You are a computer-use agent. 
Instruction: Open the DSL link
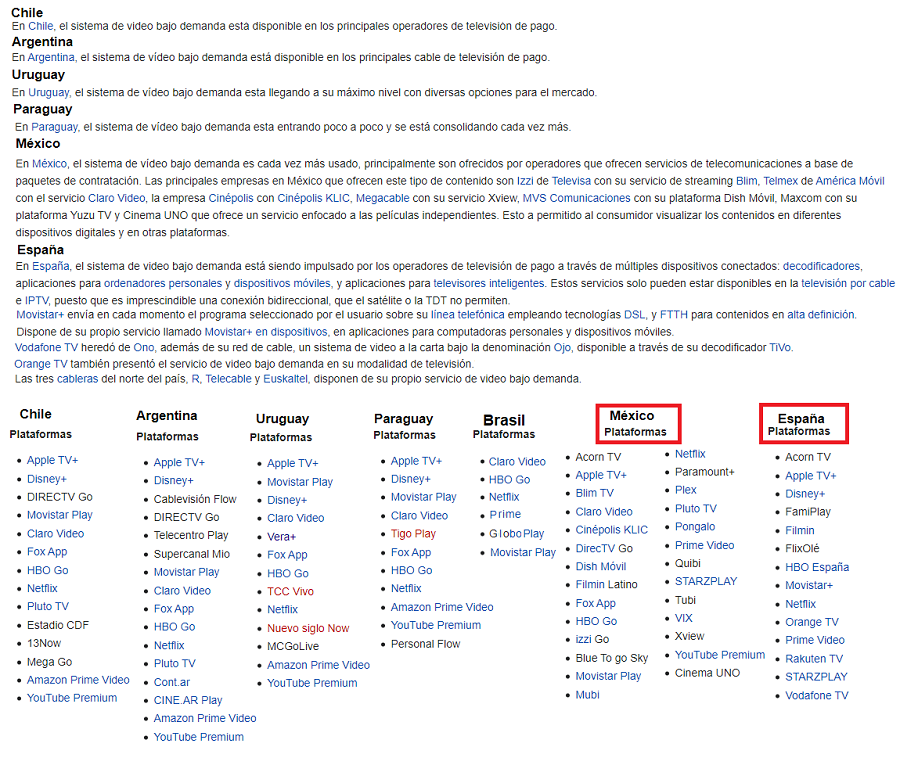click(634, 314)
